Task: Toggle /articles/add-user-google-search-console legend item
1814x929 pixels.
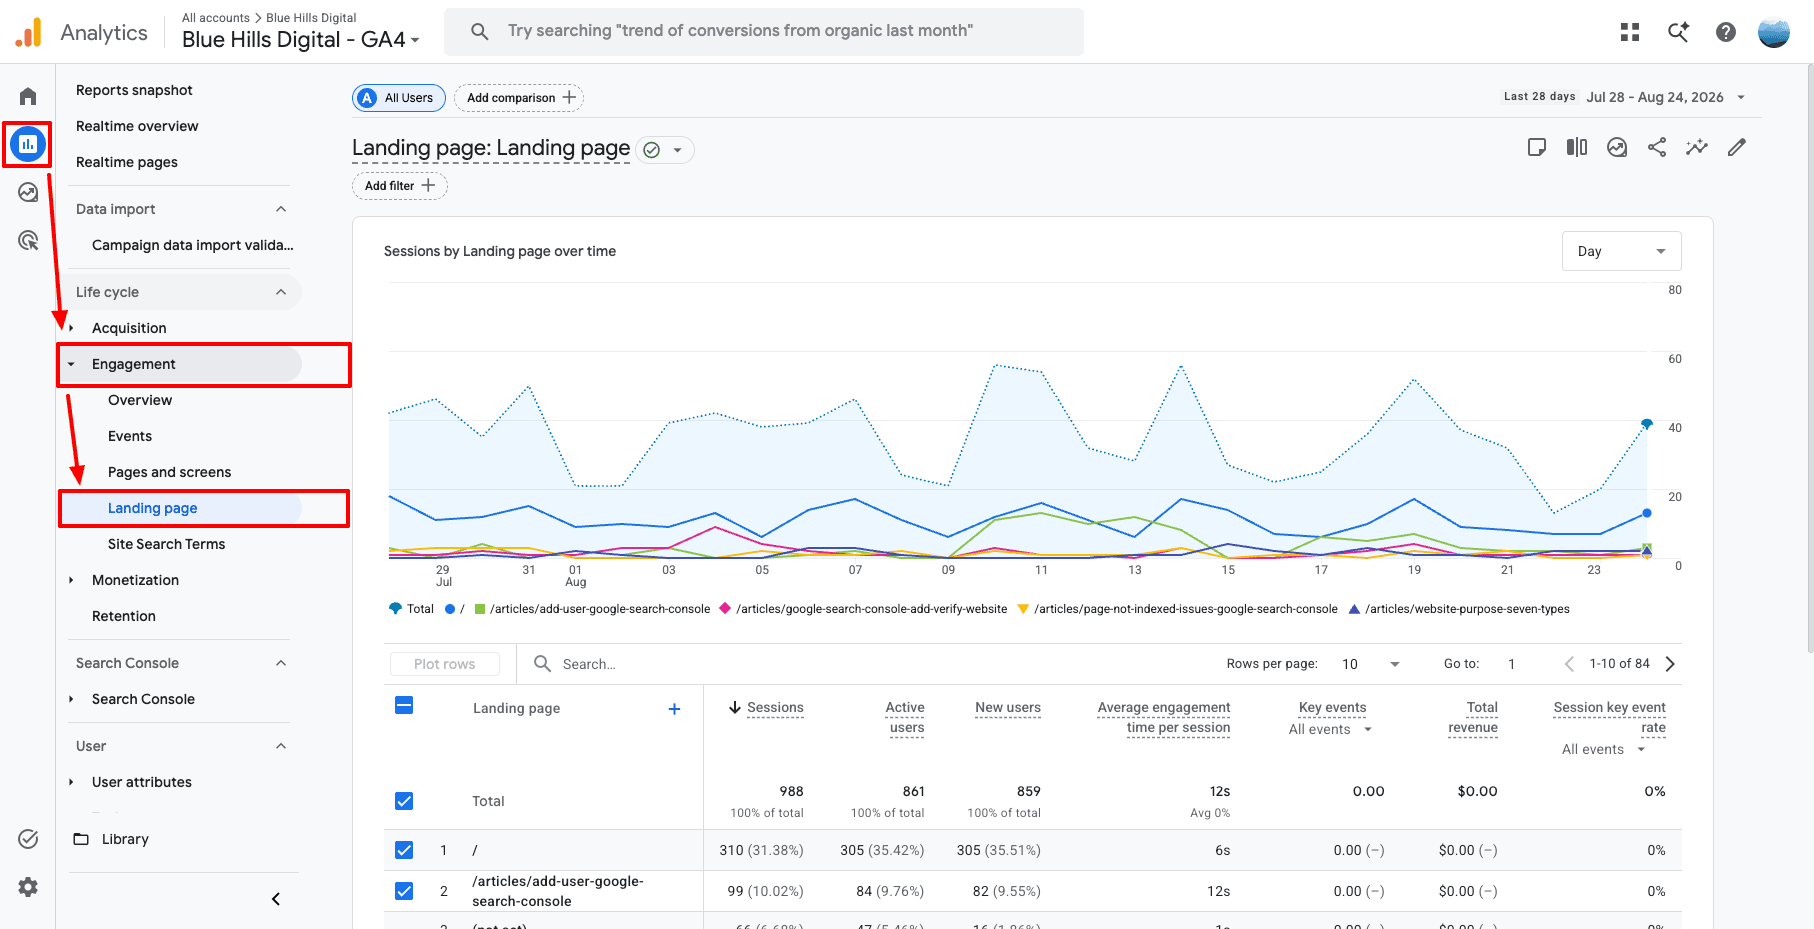Action: click(592, 609)
